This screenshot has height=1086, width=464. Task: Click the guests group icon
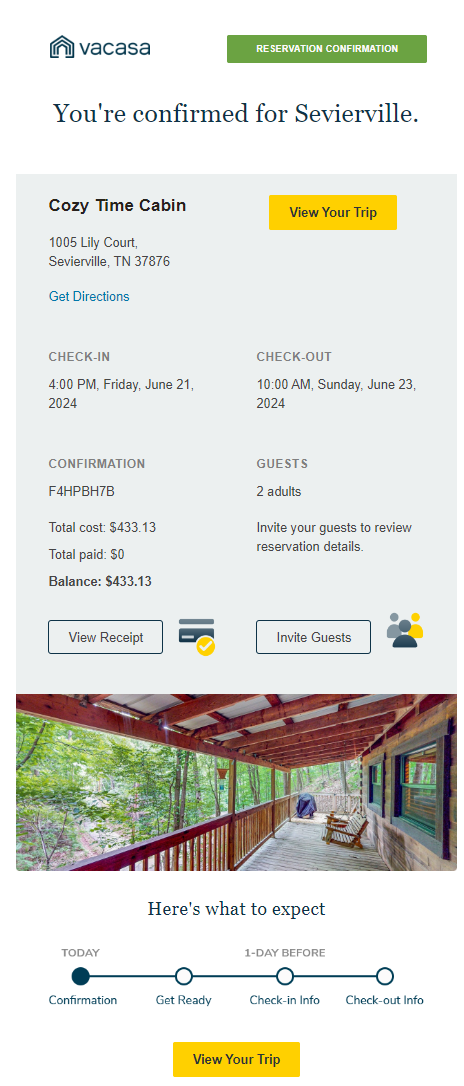[405, 630]
